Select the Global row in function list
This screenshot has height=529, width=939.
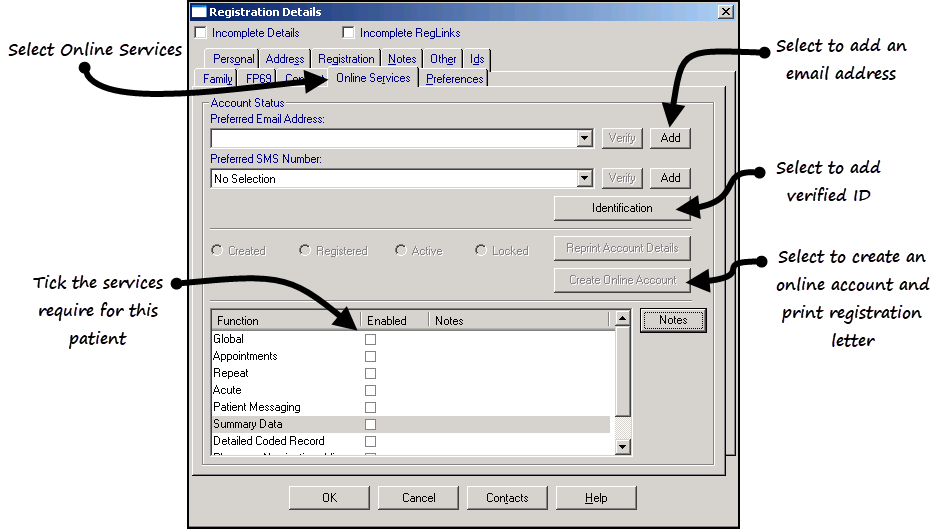pyautogui.click(x=411, y=339)
